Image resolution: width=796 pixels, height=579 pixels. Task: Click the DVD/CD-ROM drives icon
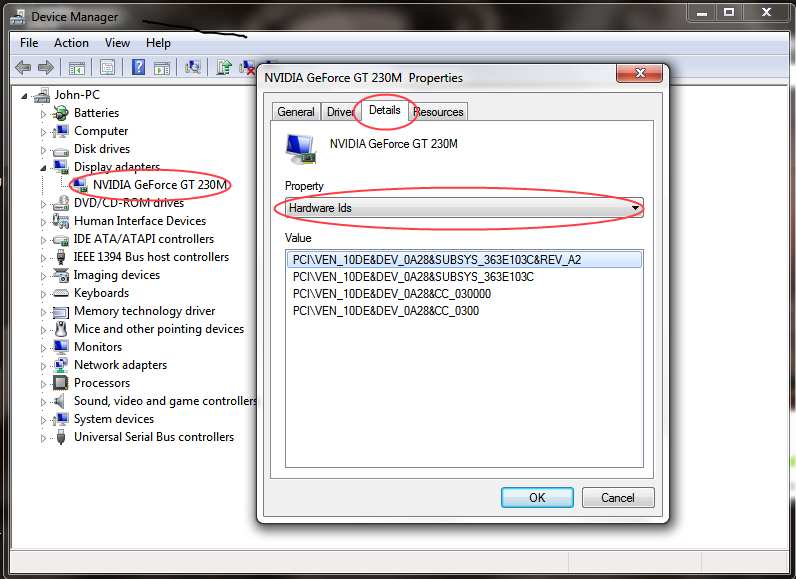pos(61,203)
